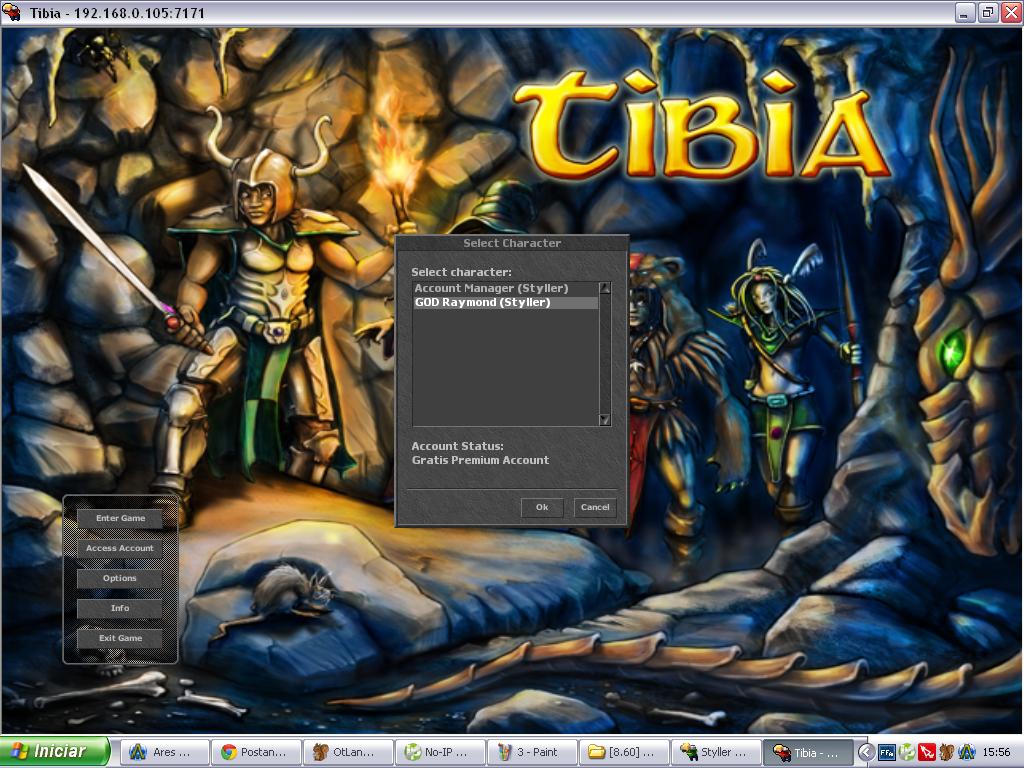Viewport: 1024px width, 768px height.
Task: Click the Tibia title bar icon
Action: tap(12, 12)
